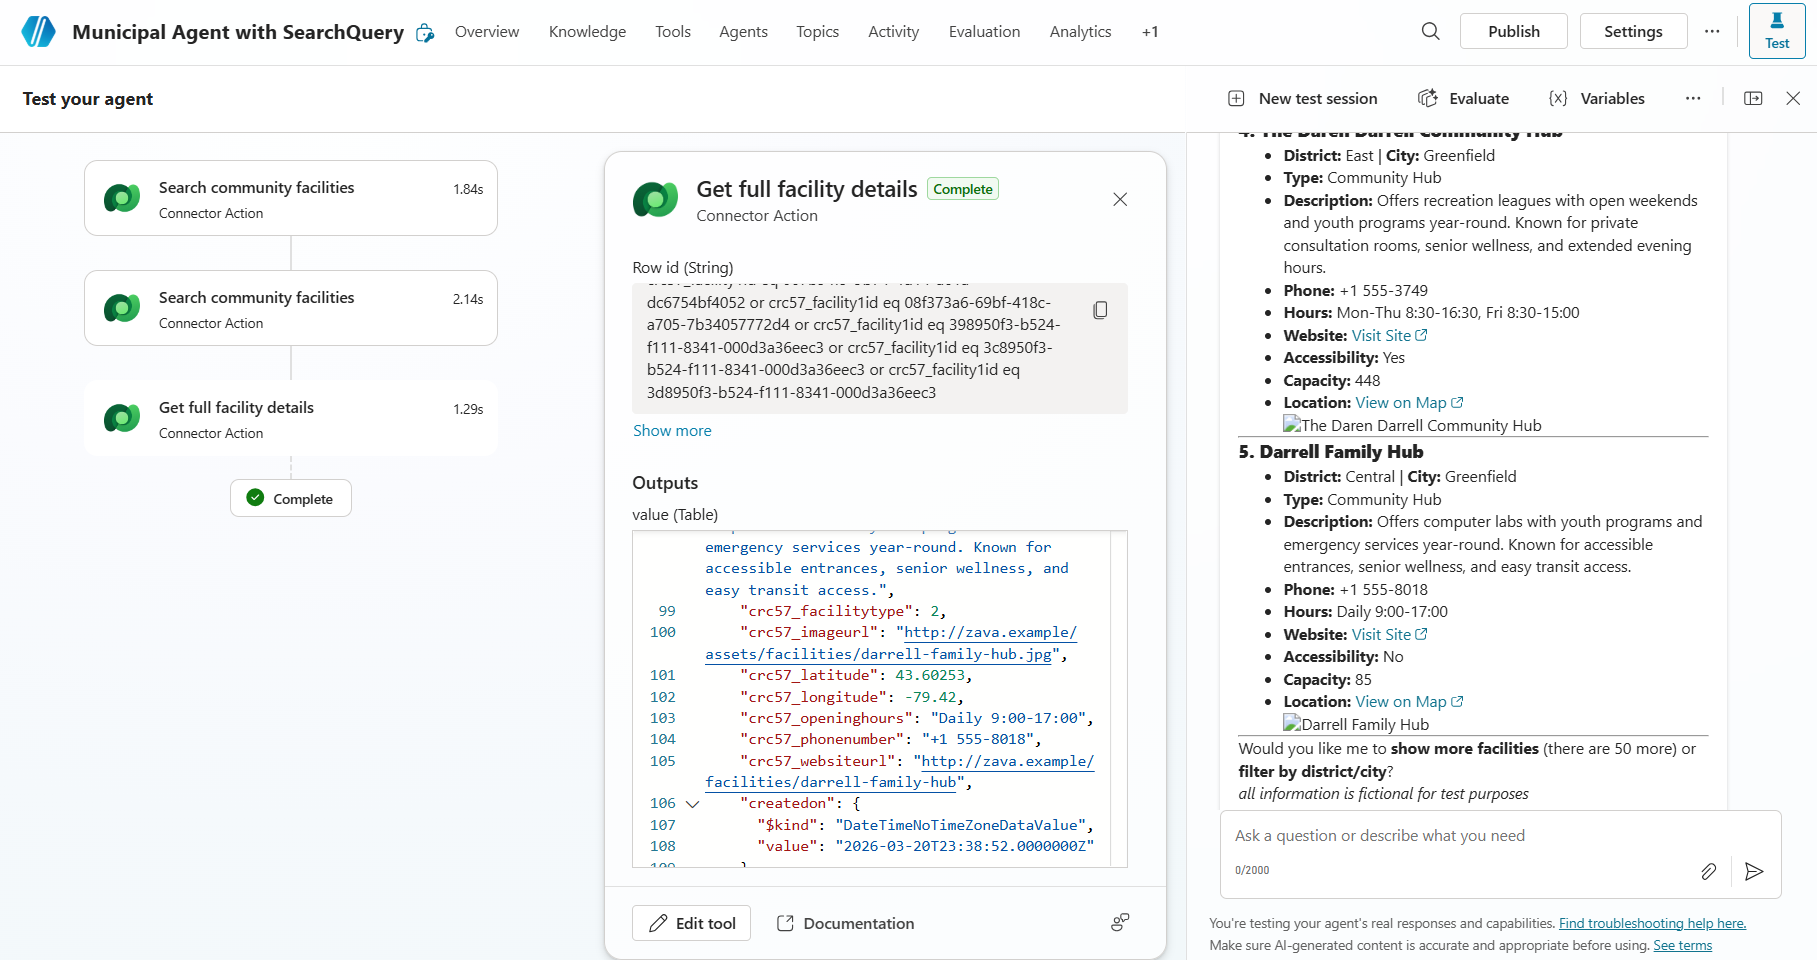Viewport: 1817px width, 960px height.
Task: Start a New test session
Action: [1302, 98]
